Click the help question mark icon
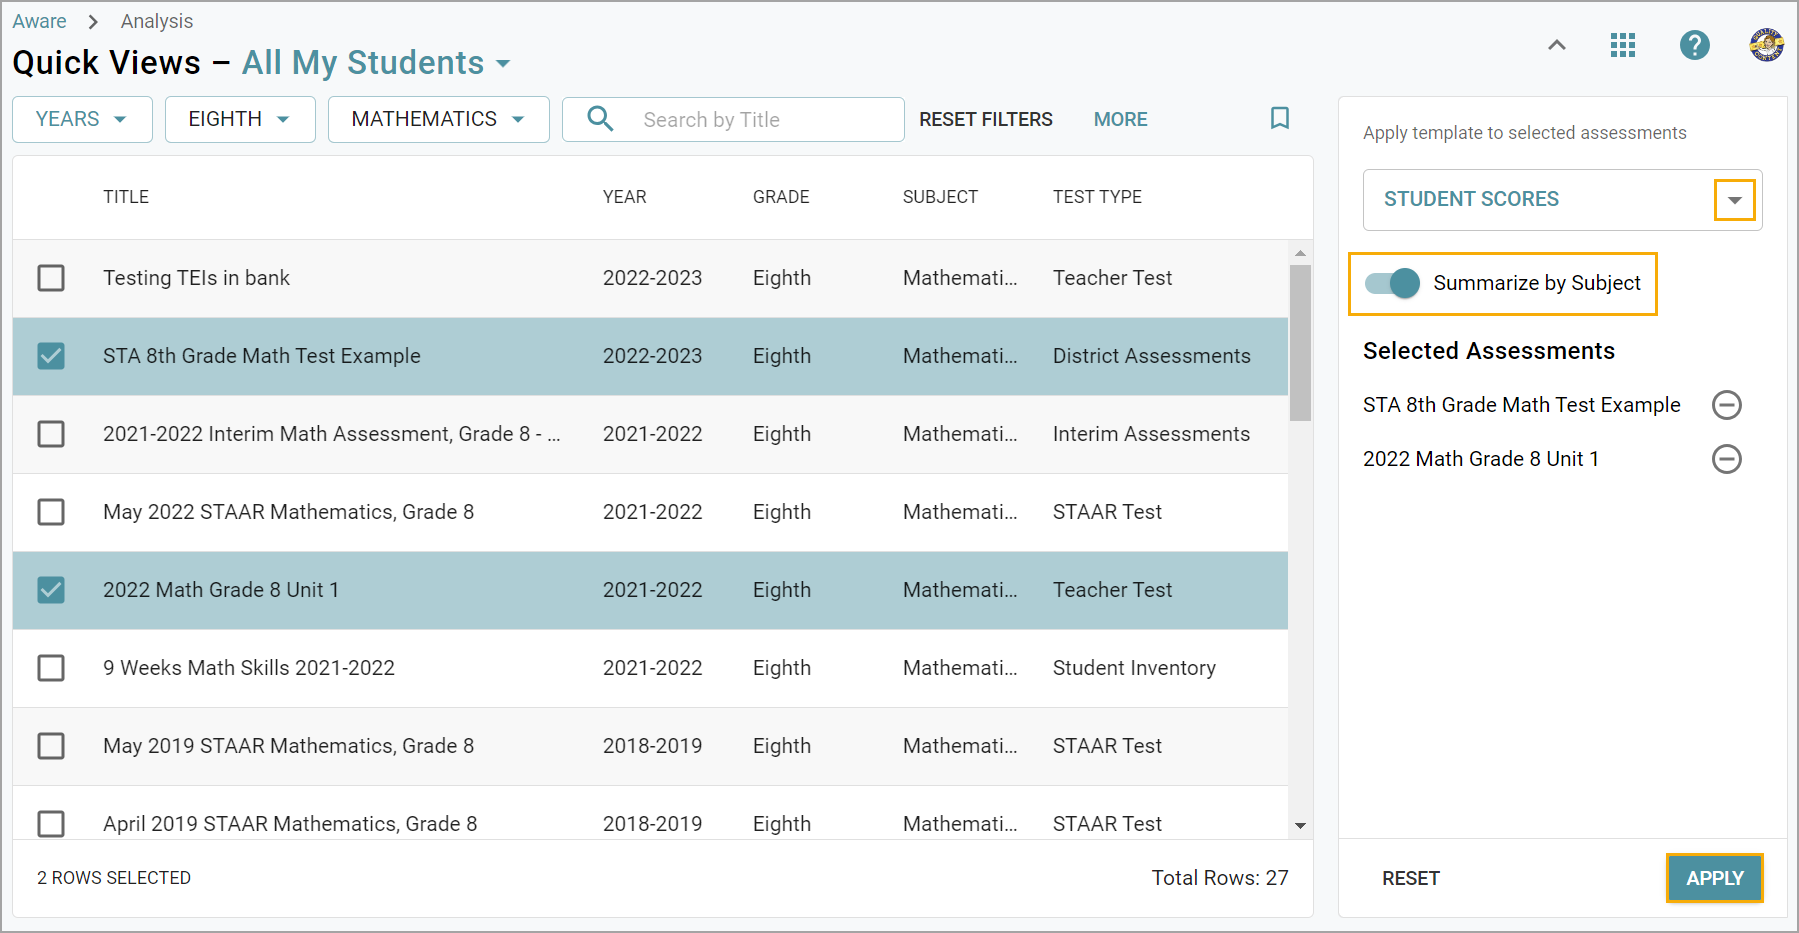Viewport: 1799px width, 933px height. pos(1694,45)
